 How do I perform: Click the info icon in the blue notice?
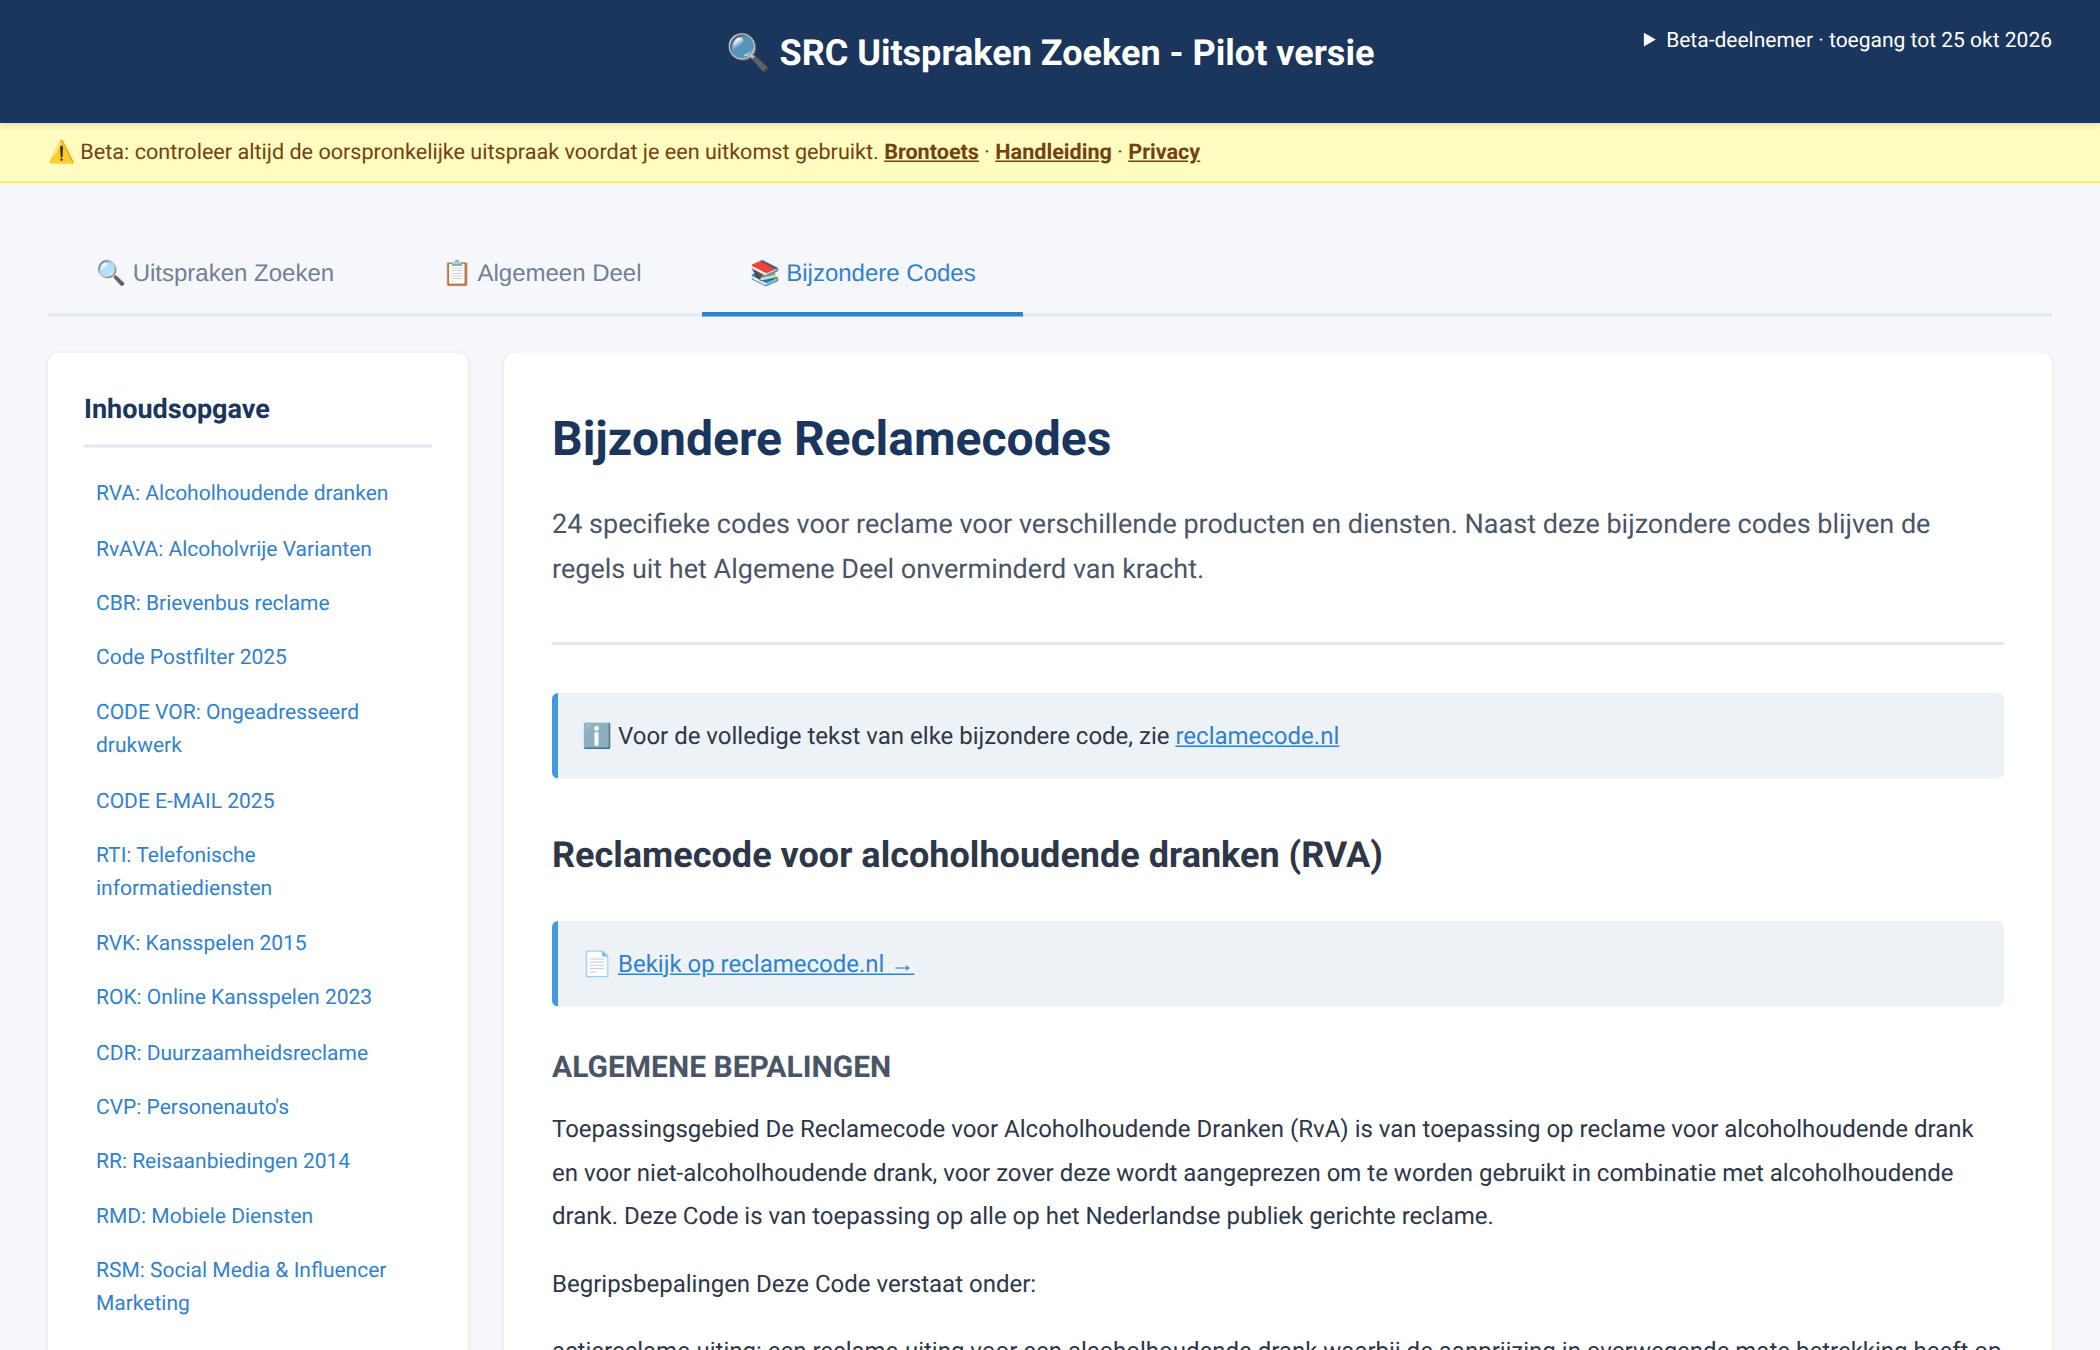click(x=596, y=736)
